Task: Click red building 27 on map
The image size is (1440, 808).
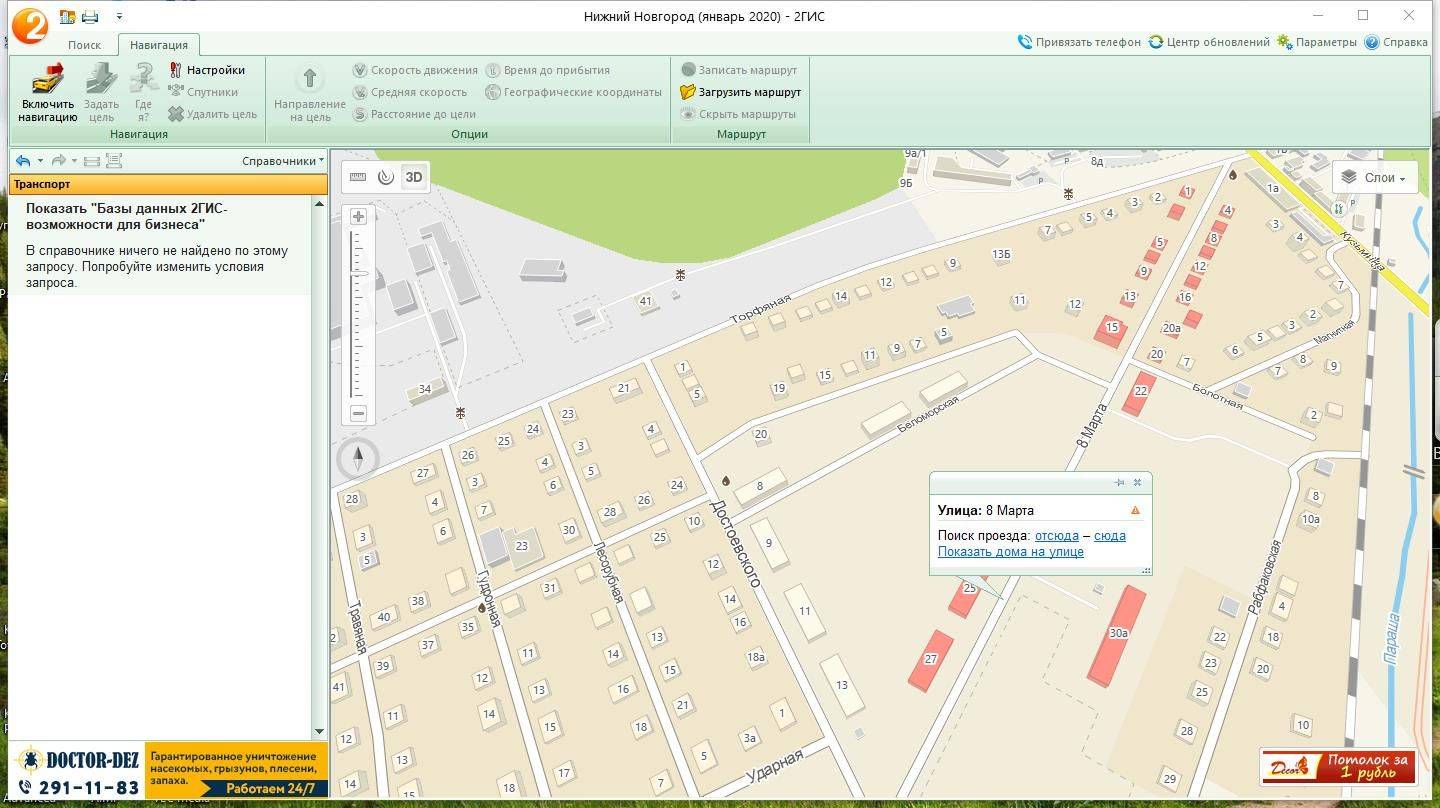Action: tap(931, 660)
